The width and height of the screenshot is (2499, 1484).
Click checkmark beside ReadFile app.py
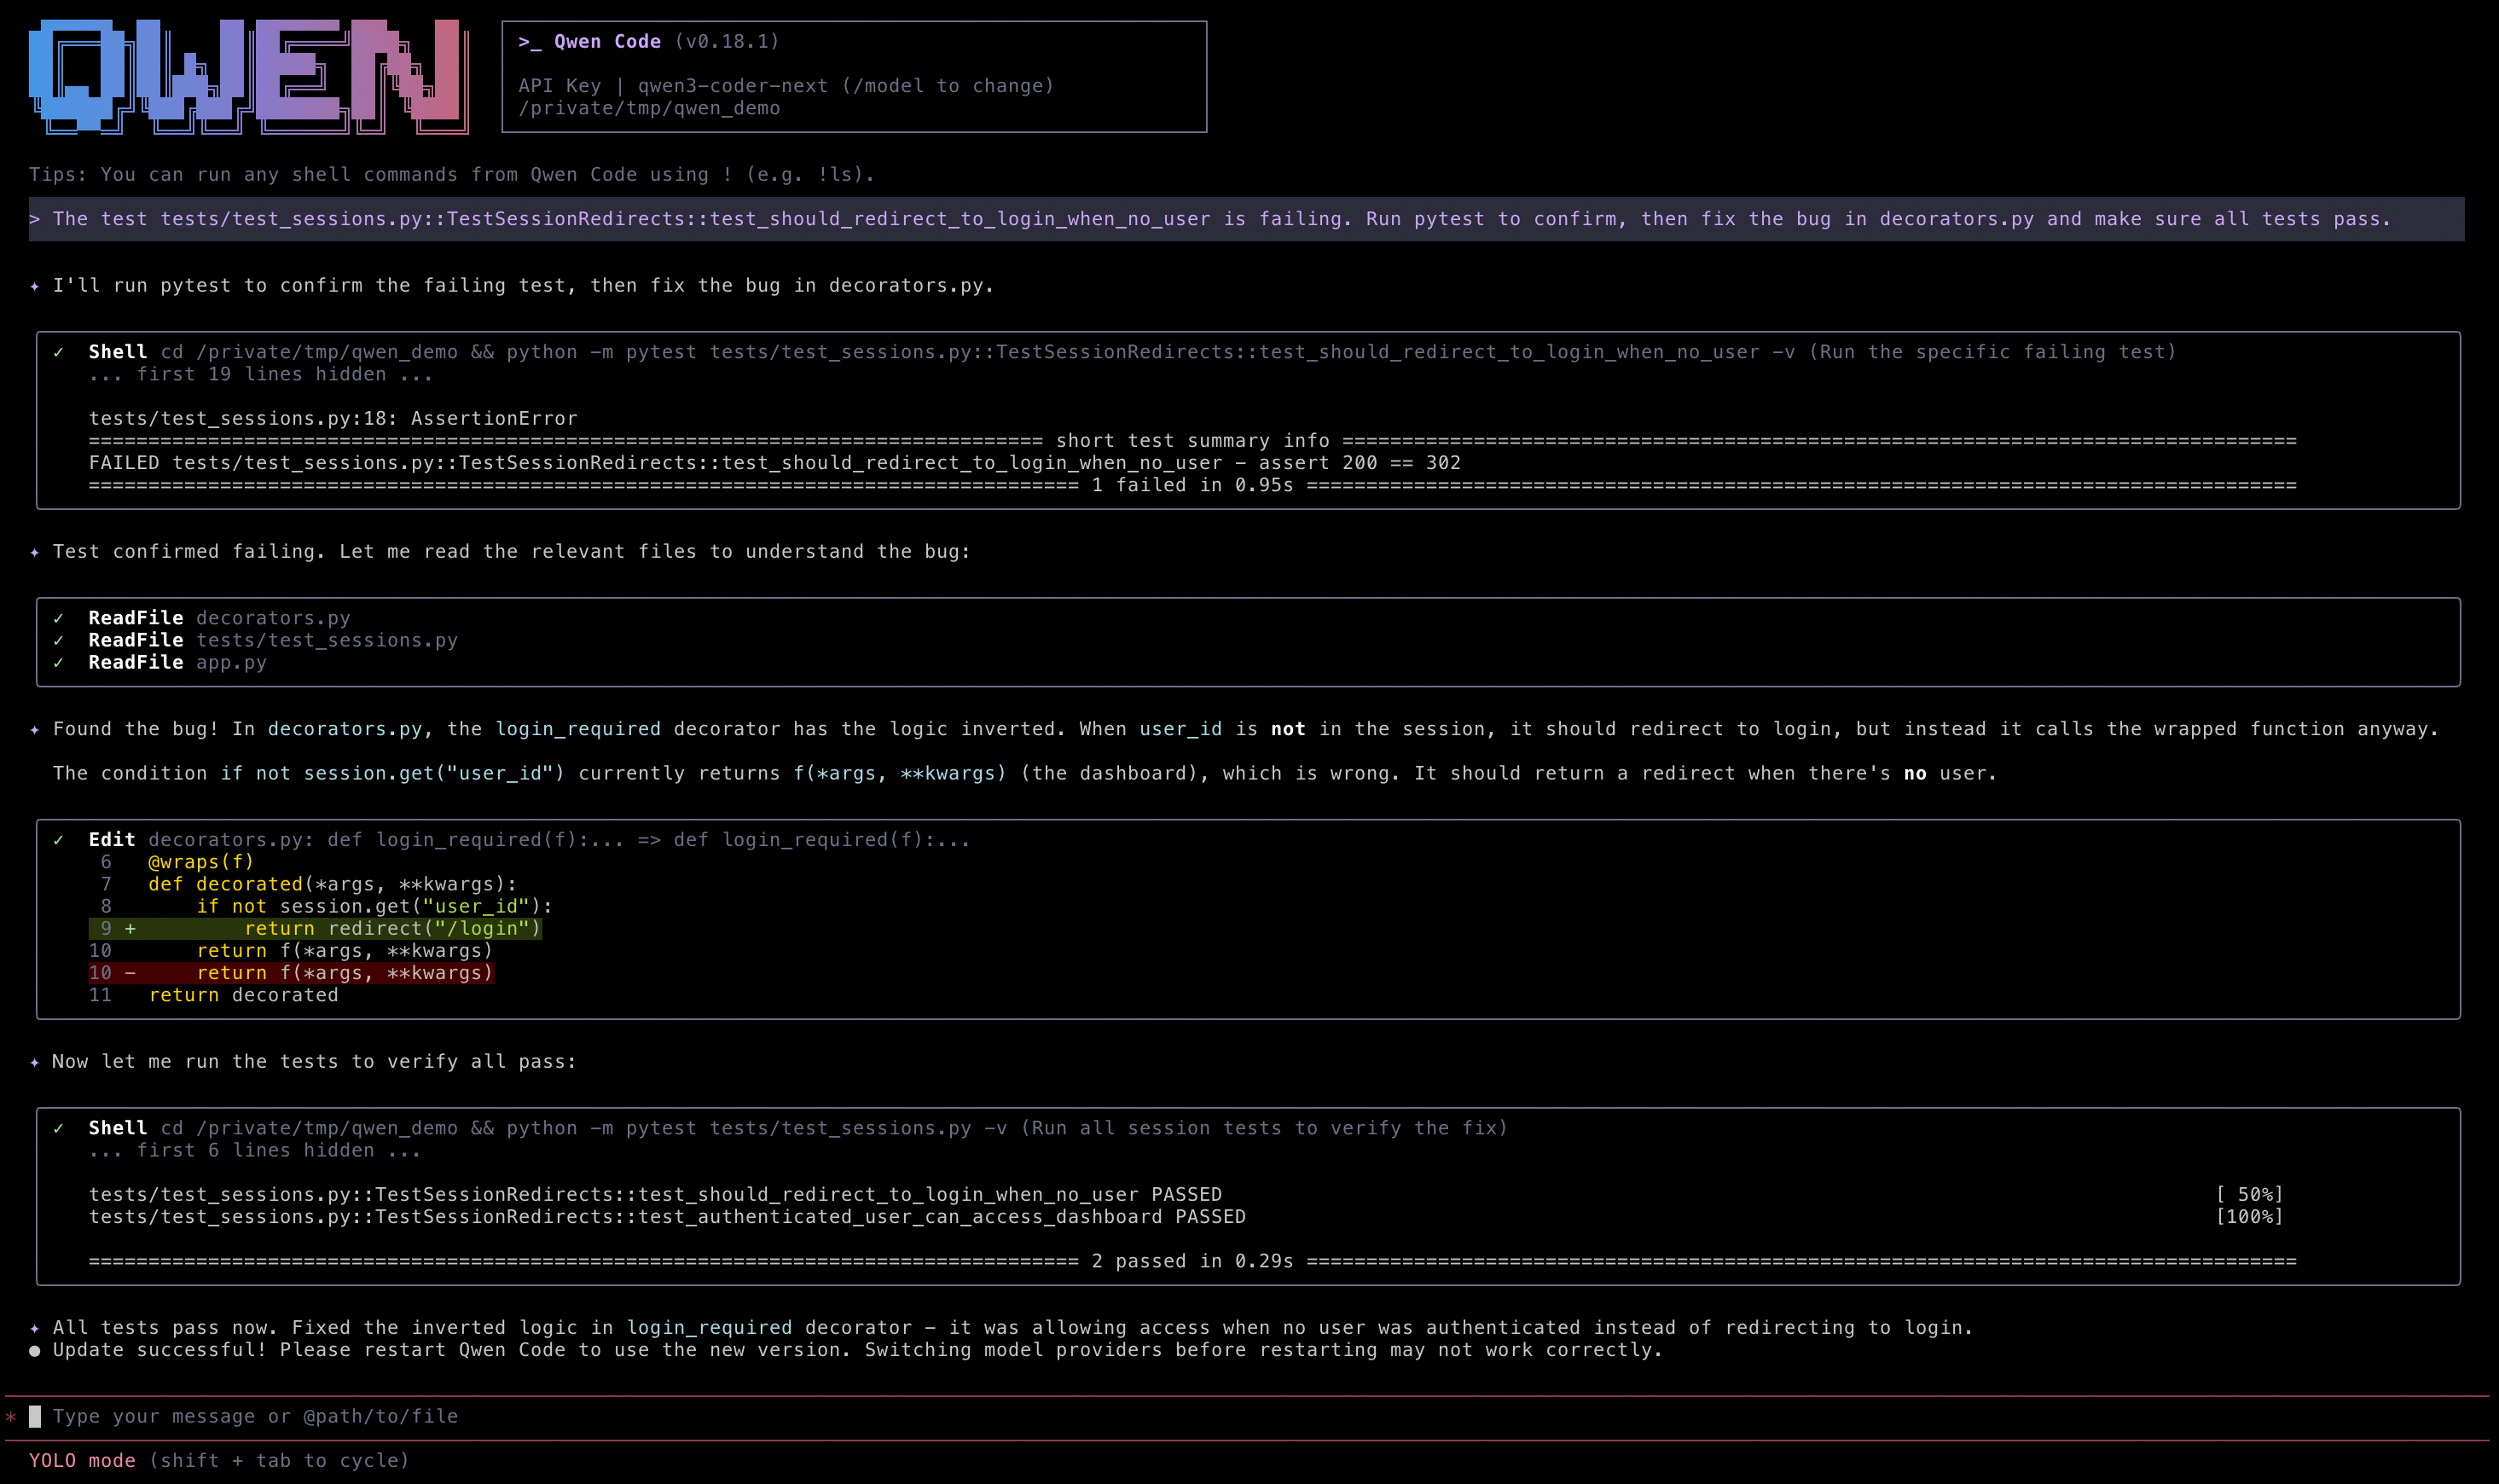click(x=59, y=662)
